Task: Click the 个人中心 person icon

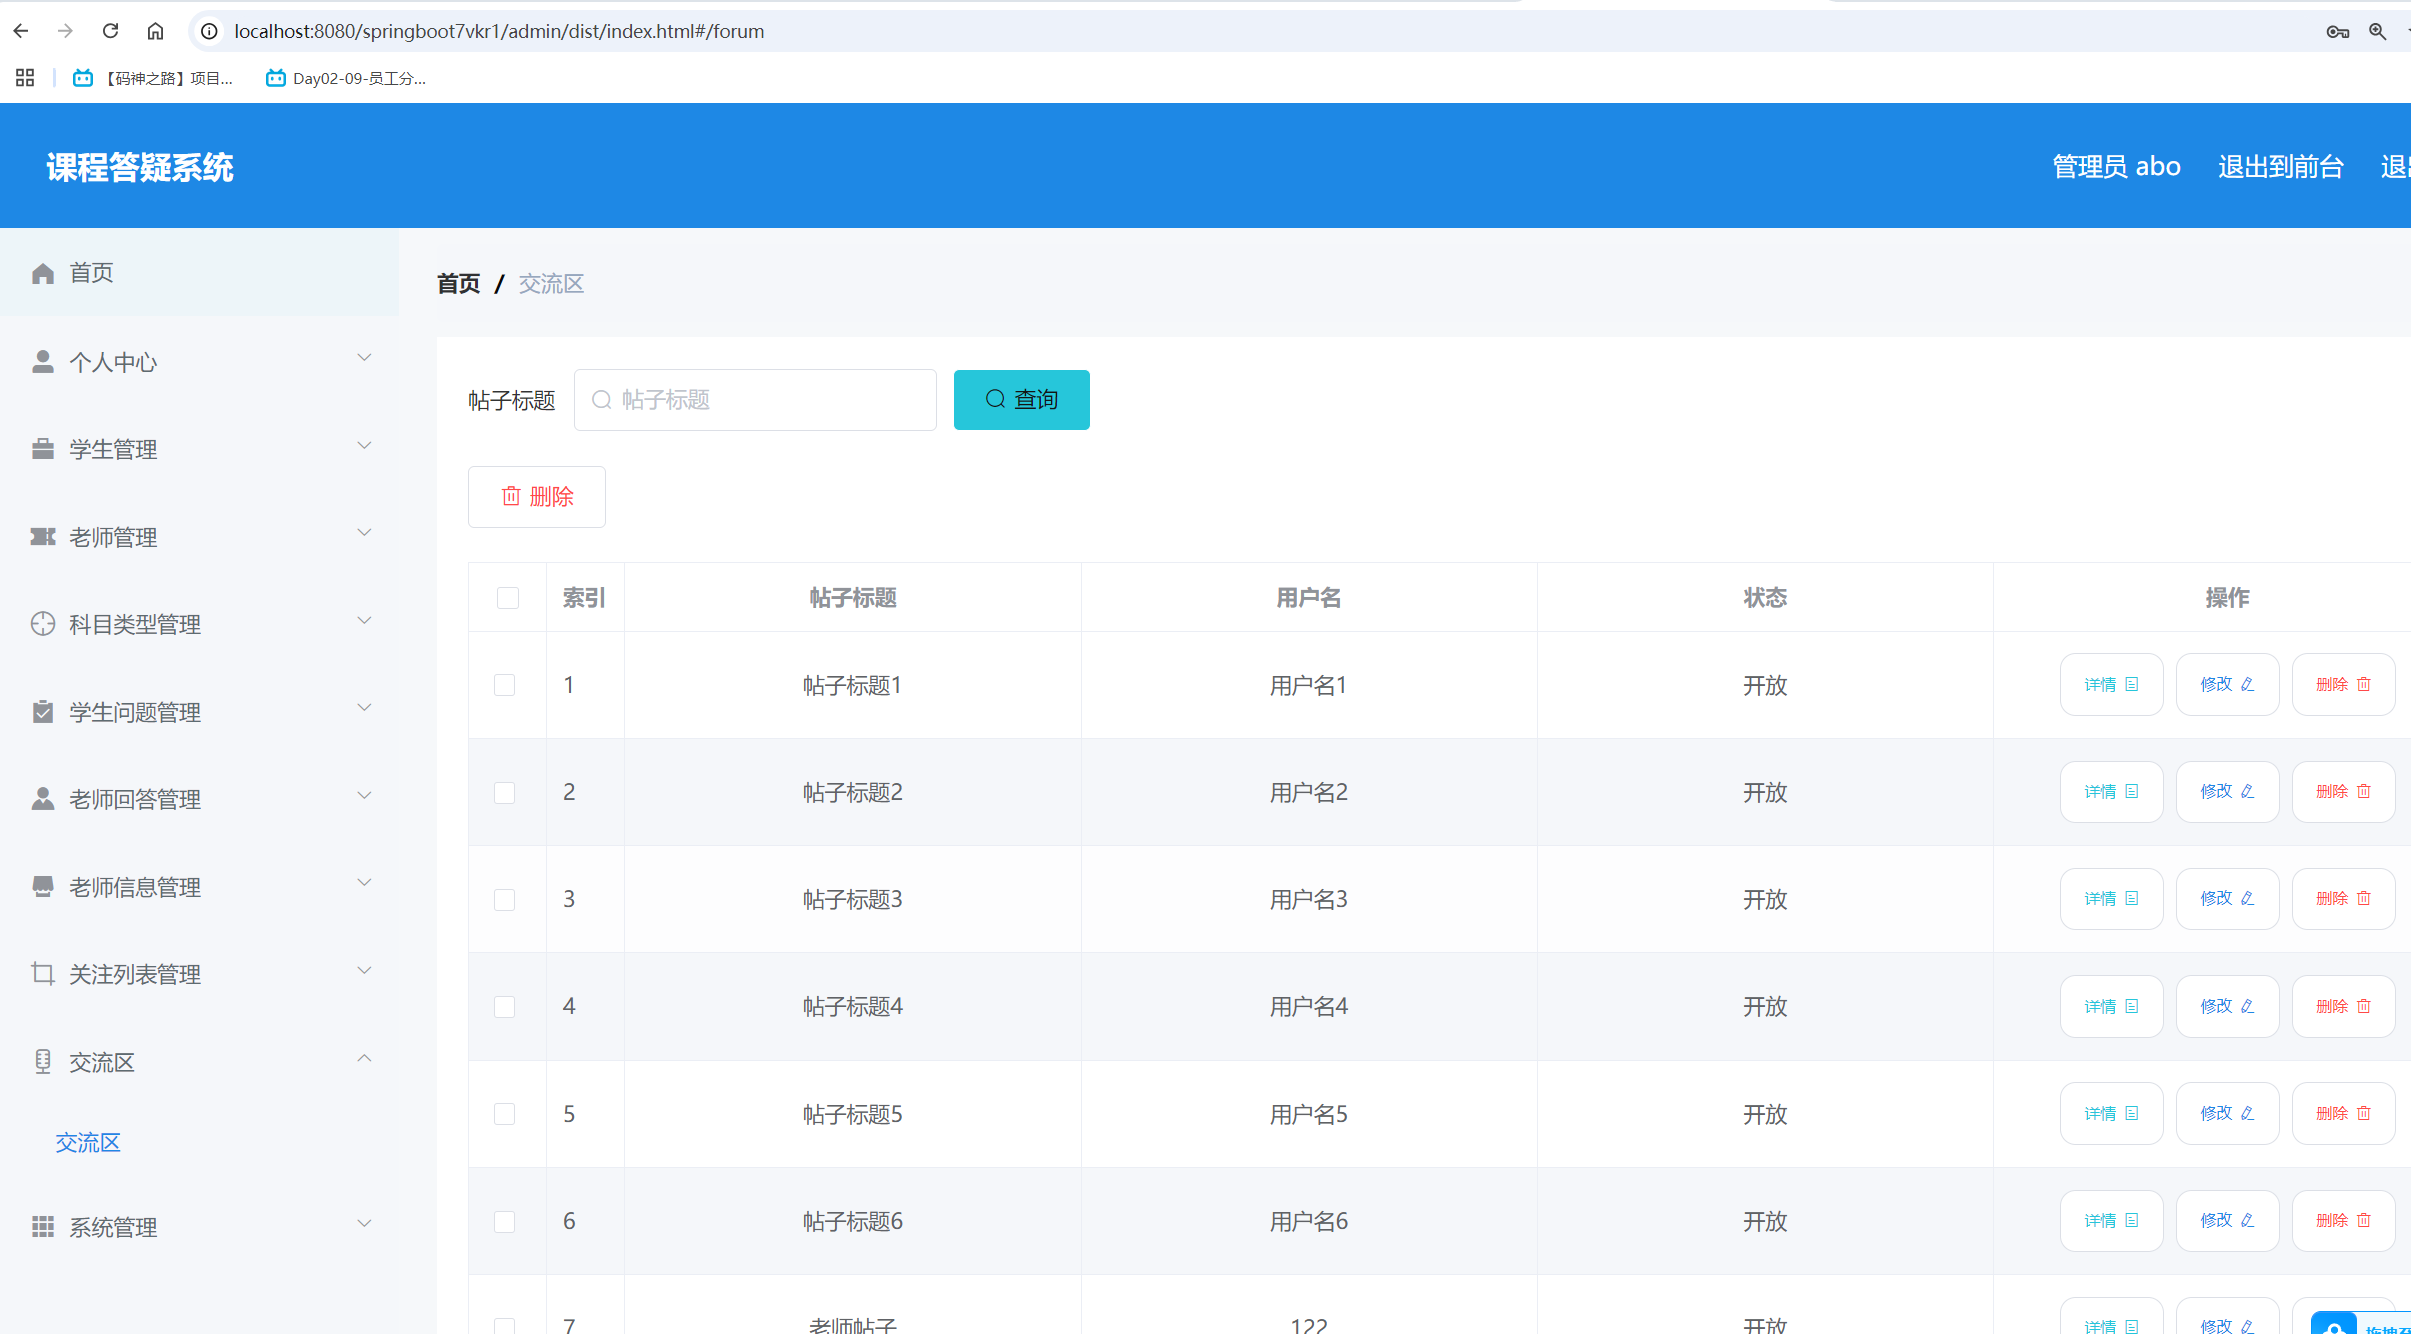Action: [43, 361]
